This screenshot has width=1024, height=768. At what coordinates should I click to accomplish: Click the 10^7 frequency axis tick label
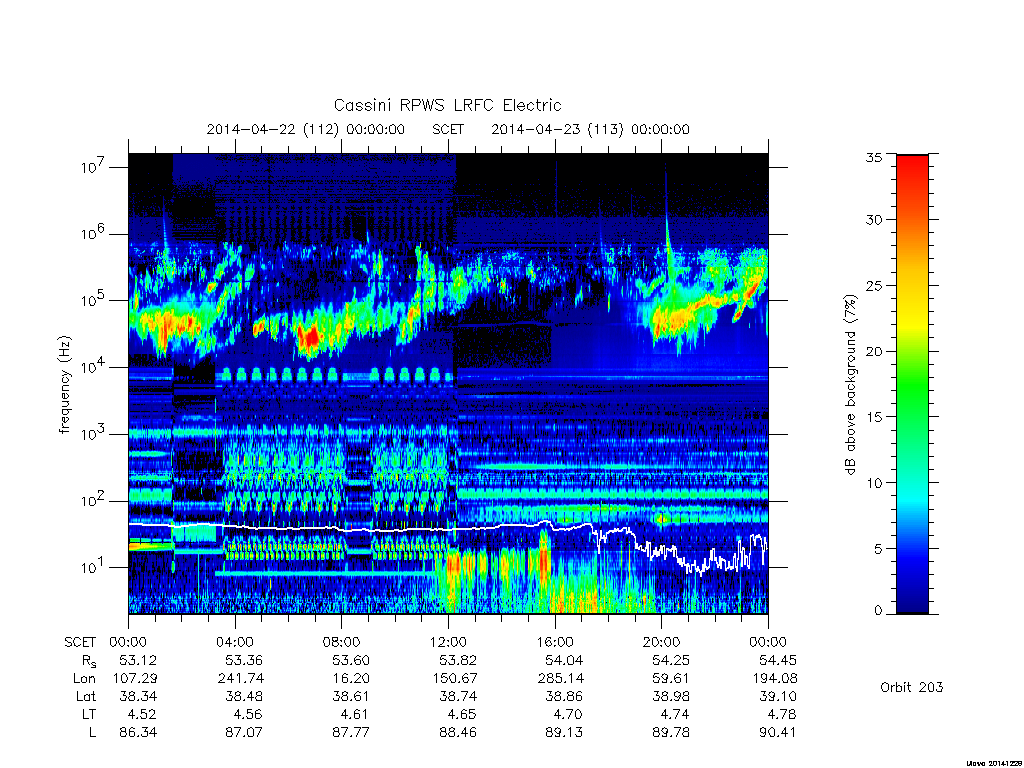point(93,167)
